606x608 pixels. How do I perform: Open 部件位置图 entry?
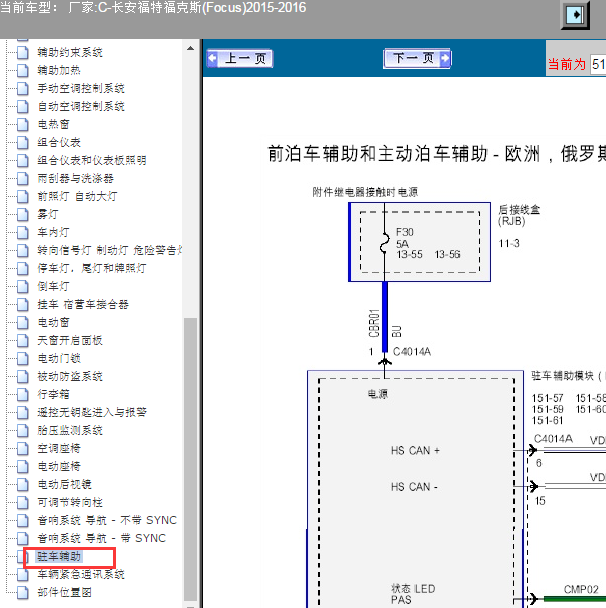click(64, 592)
